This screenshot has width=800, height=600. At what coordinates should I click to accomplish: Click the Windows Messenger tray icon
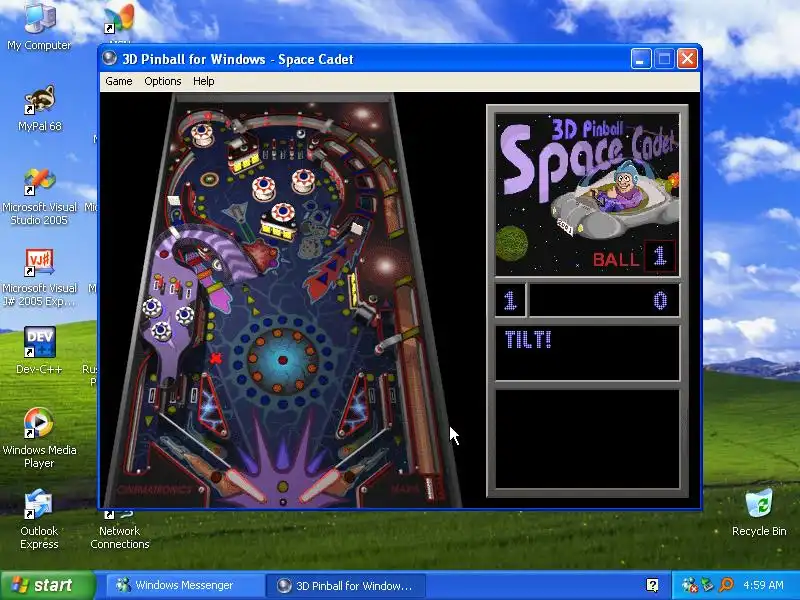(x=690, y=585)
